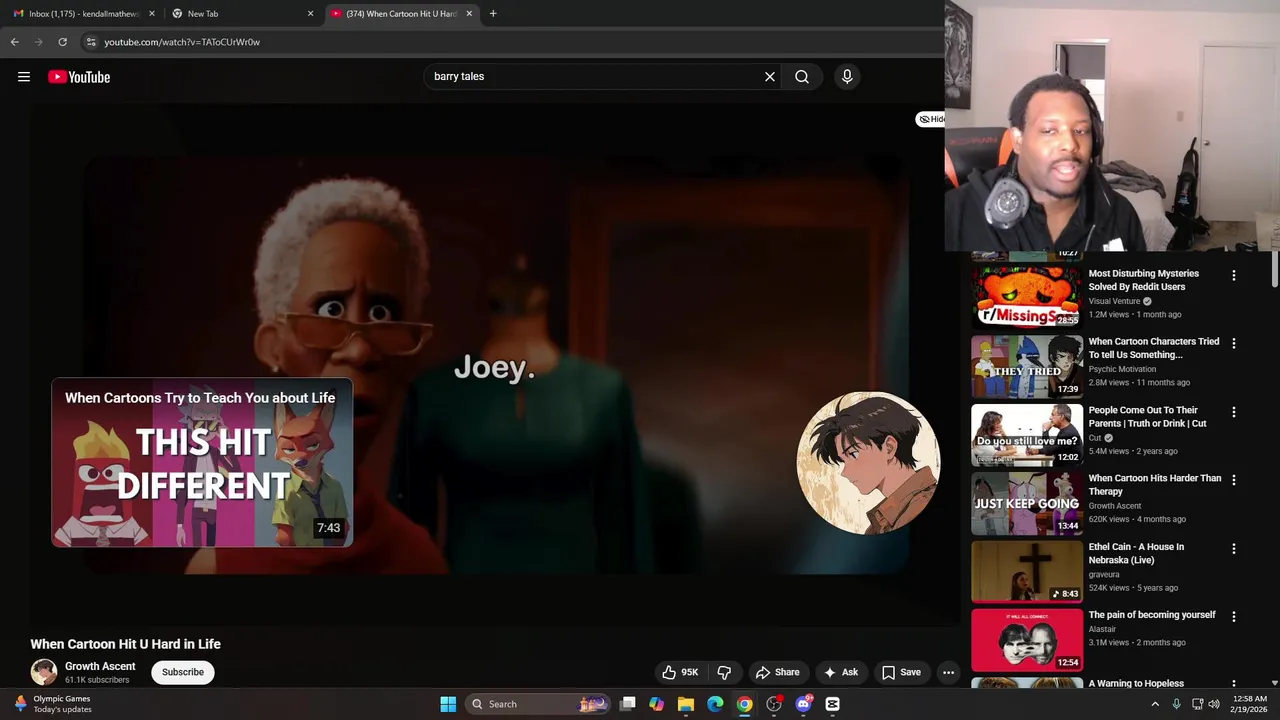Open menu for Ethel Cain video
The width and height of the screenshot is (1280, 720).
(1233, 549)
